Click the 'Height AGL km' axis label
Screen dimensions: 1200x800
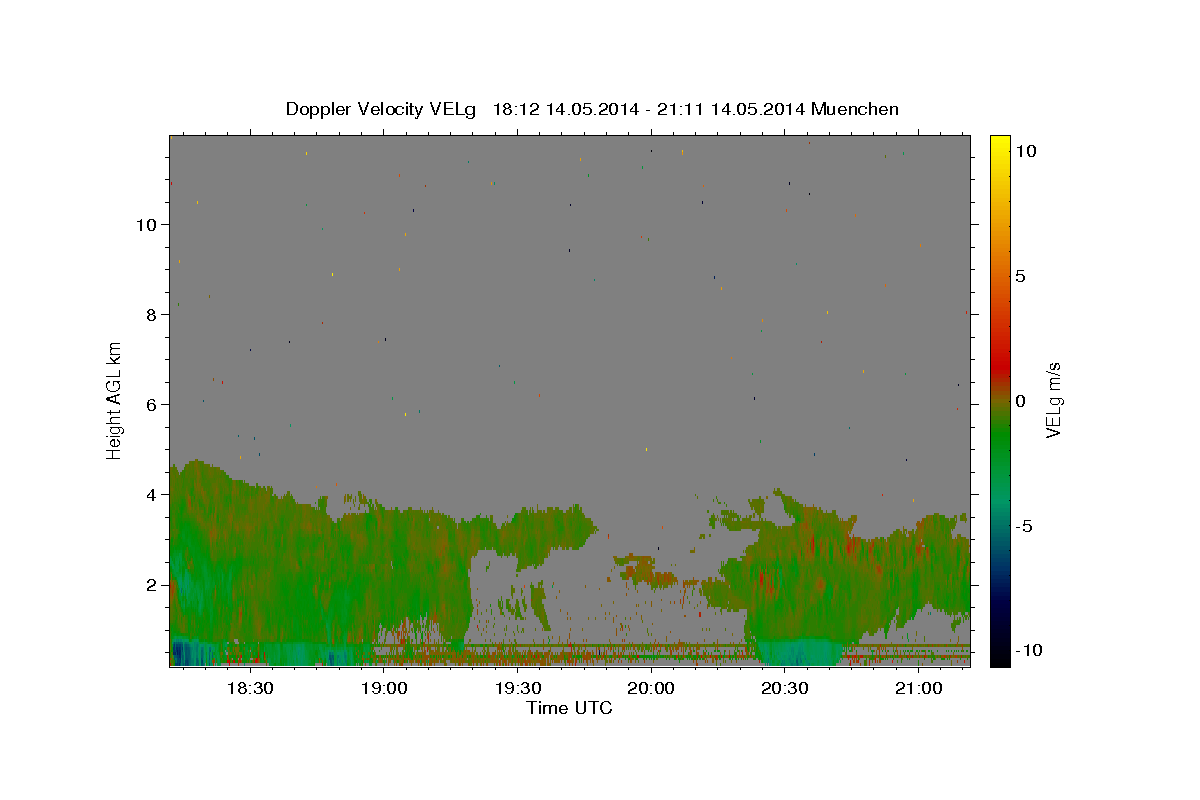coord(115,400)
